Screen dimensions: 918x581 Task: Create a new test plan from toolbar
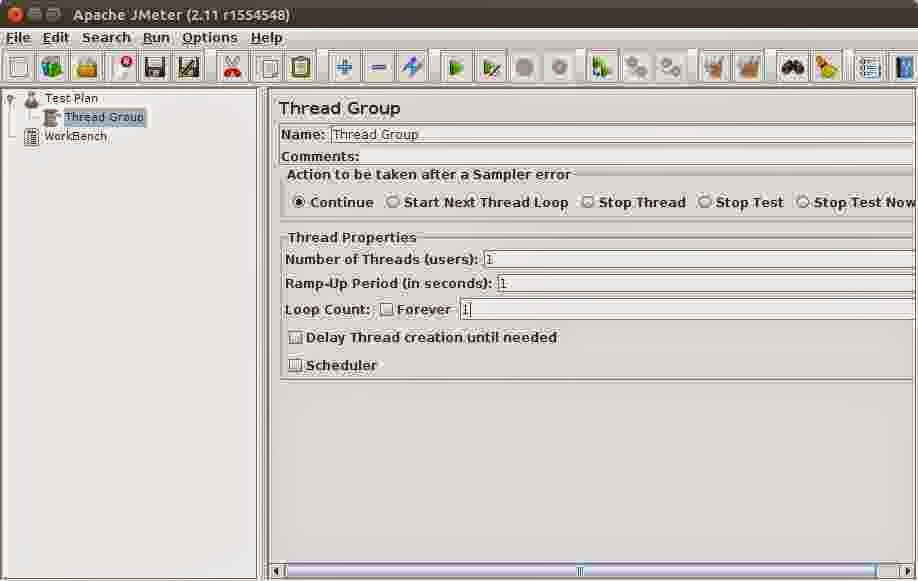pyautogui.click(x=18, y=68)
